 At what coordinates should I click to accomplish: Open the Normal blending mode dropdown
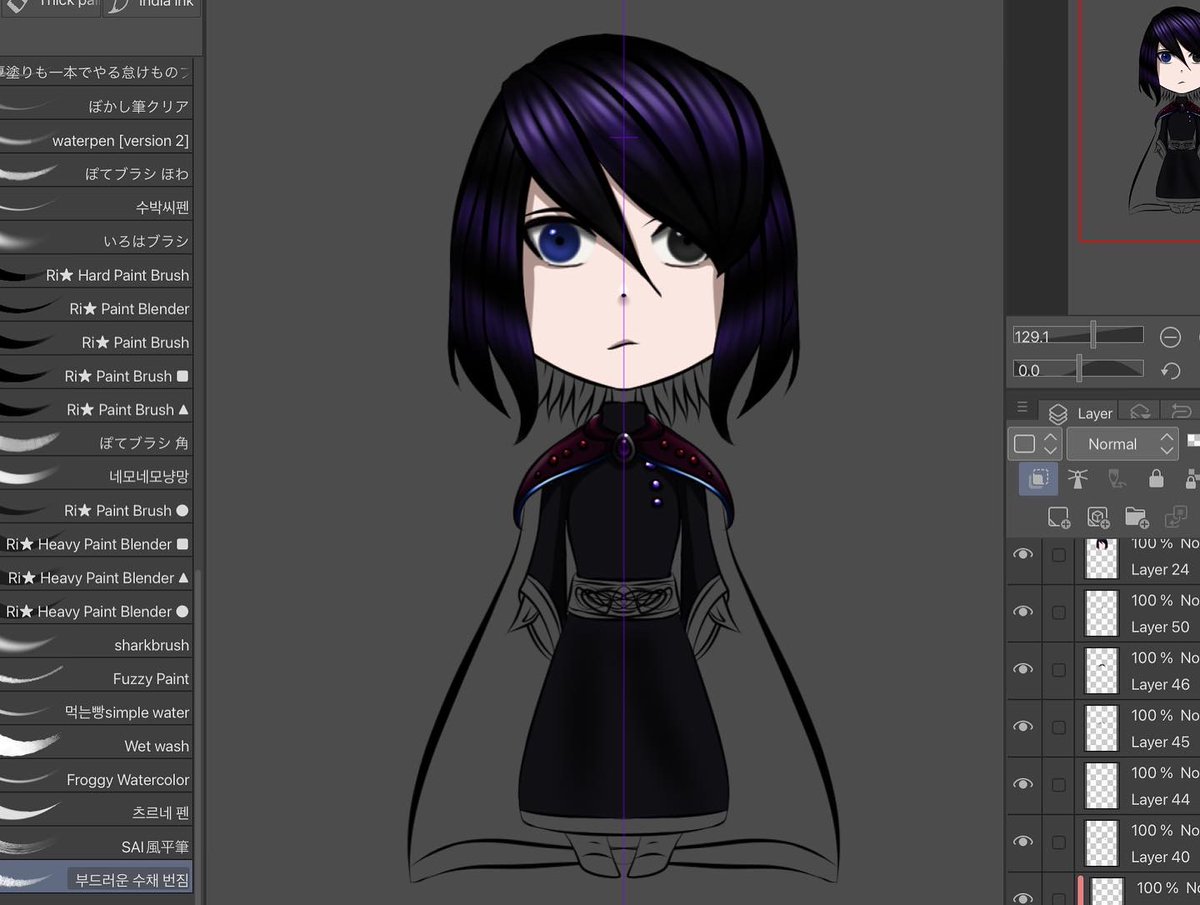[x=1122, y=444]
